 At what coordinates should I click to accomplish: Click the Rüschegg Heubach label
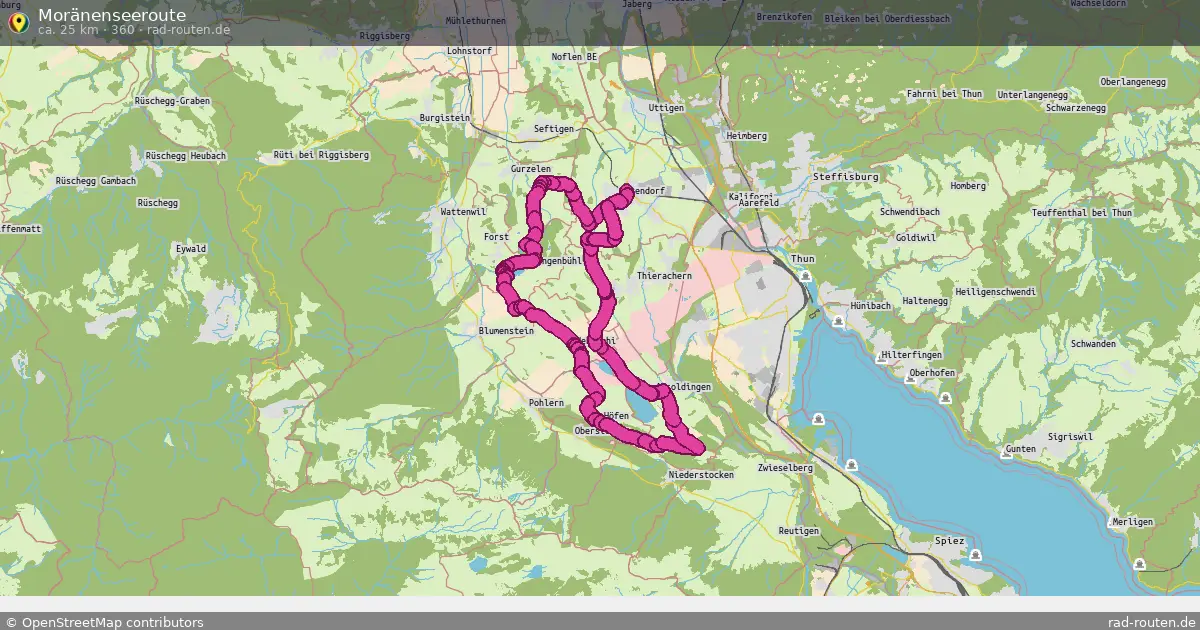coord(186,156)
